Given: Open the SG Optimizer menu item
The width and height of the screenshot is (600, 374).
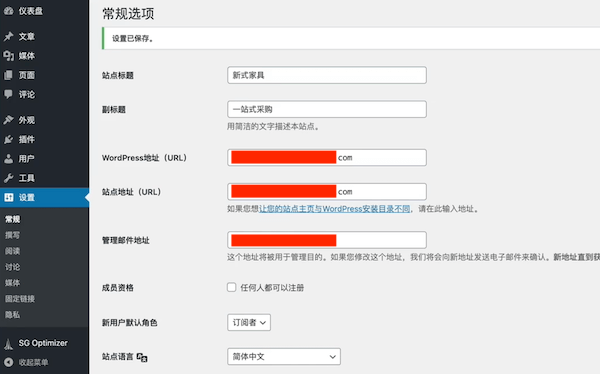Looking at the screenshot, I should pos(44,343).
